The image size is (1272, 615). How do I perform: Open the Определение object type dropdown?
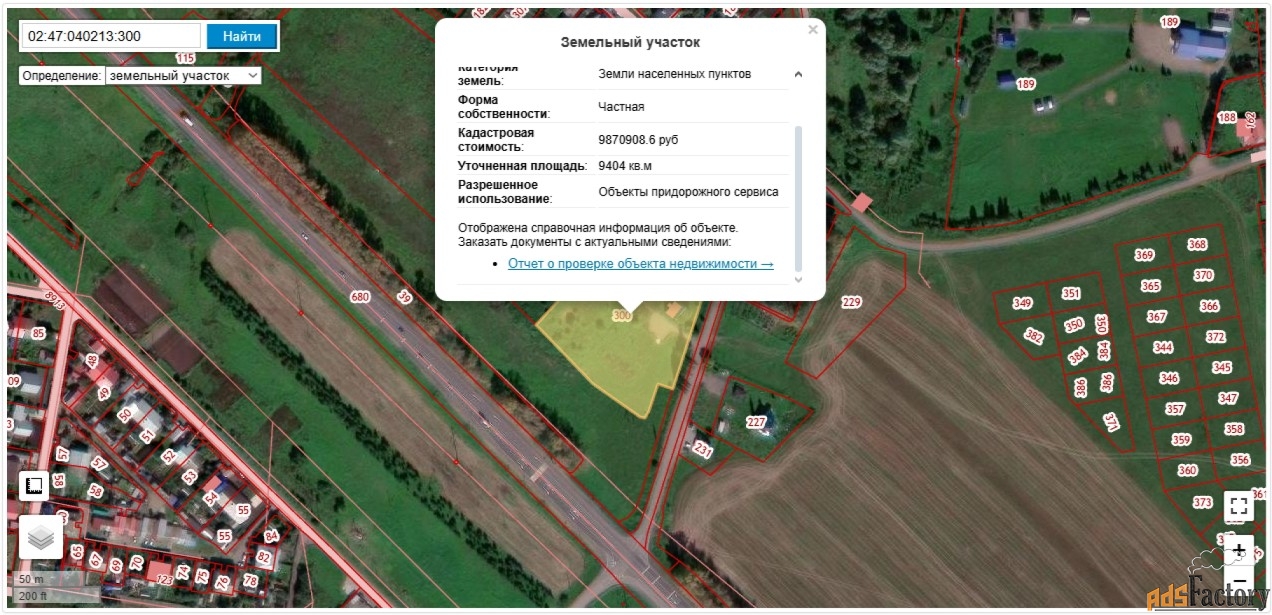tap(183, 75)
